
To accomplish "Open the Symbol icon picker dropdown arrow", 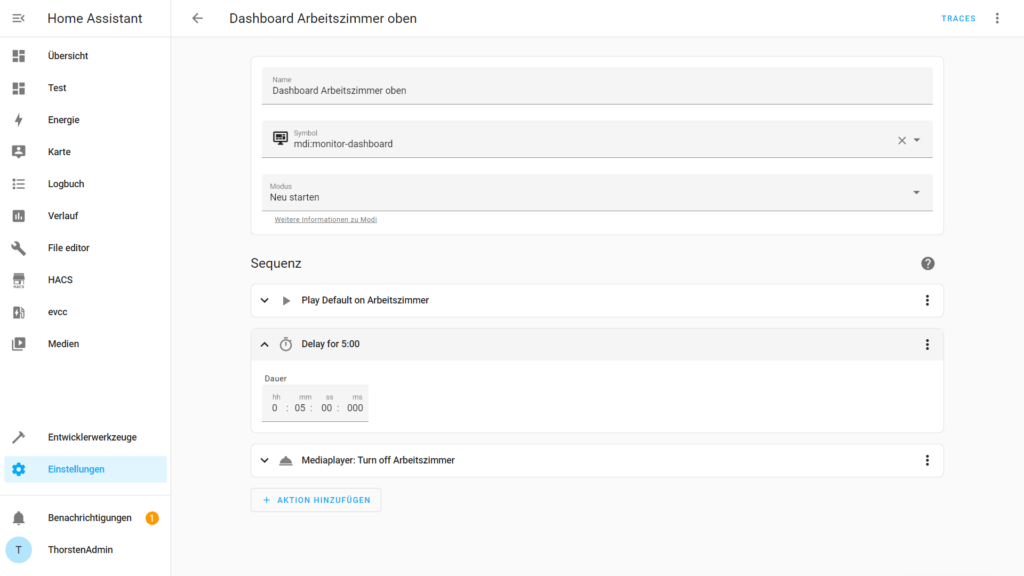I will click(x=917, y=140).
